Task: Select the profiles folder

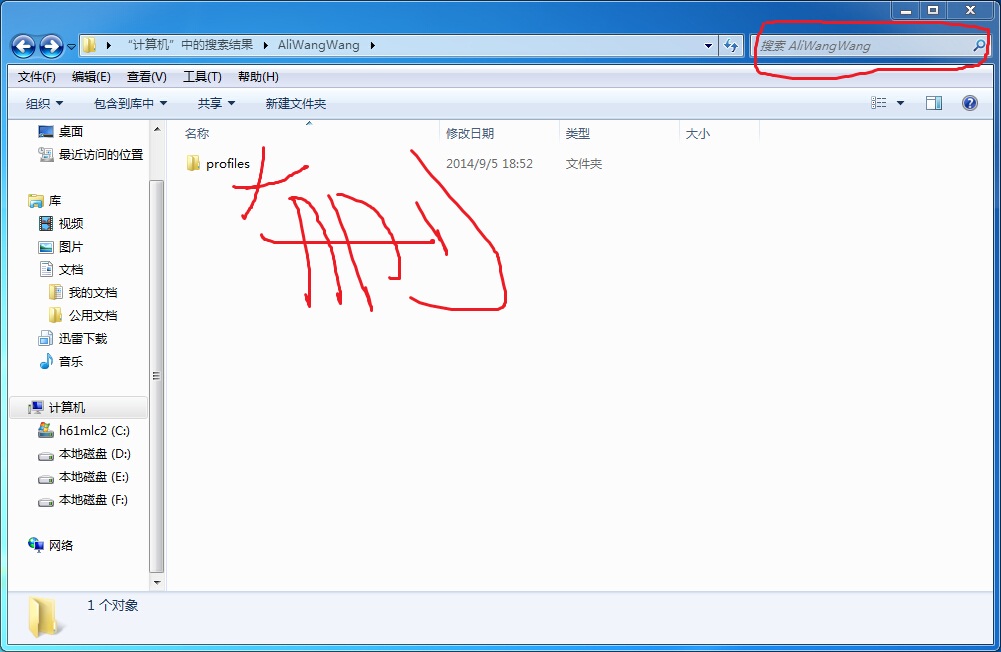Action: click(x=218, y=163)
